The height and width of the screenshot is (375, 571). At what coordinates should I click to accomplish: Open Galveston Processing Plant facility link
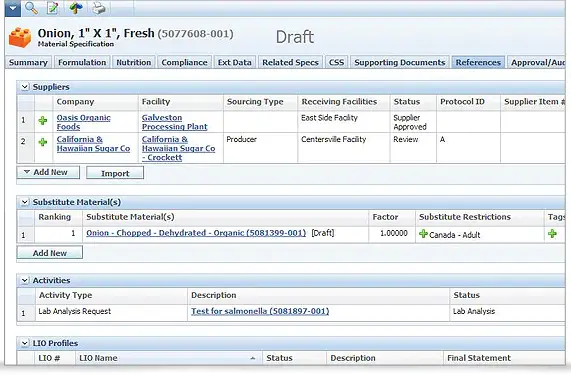pos(174,122)
